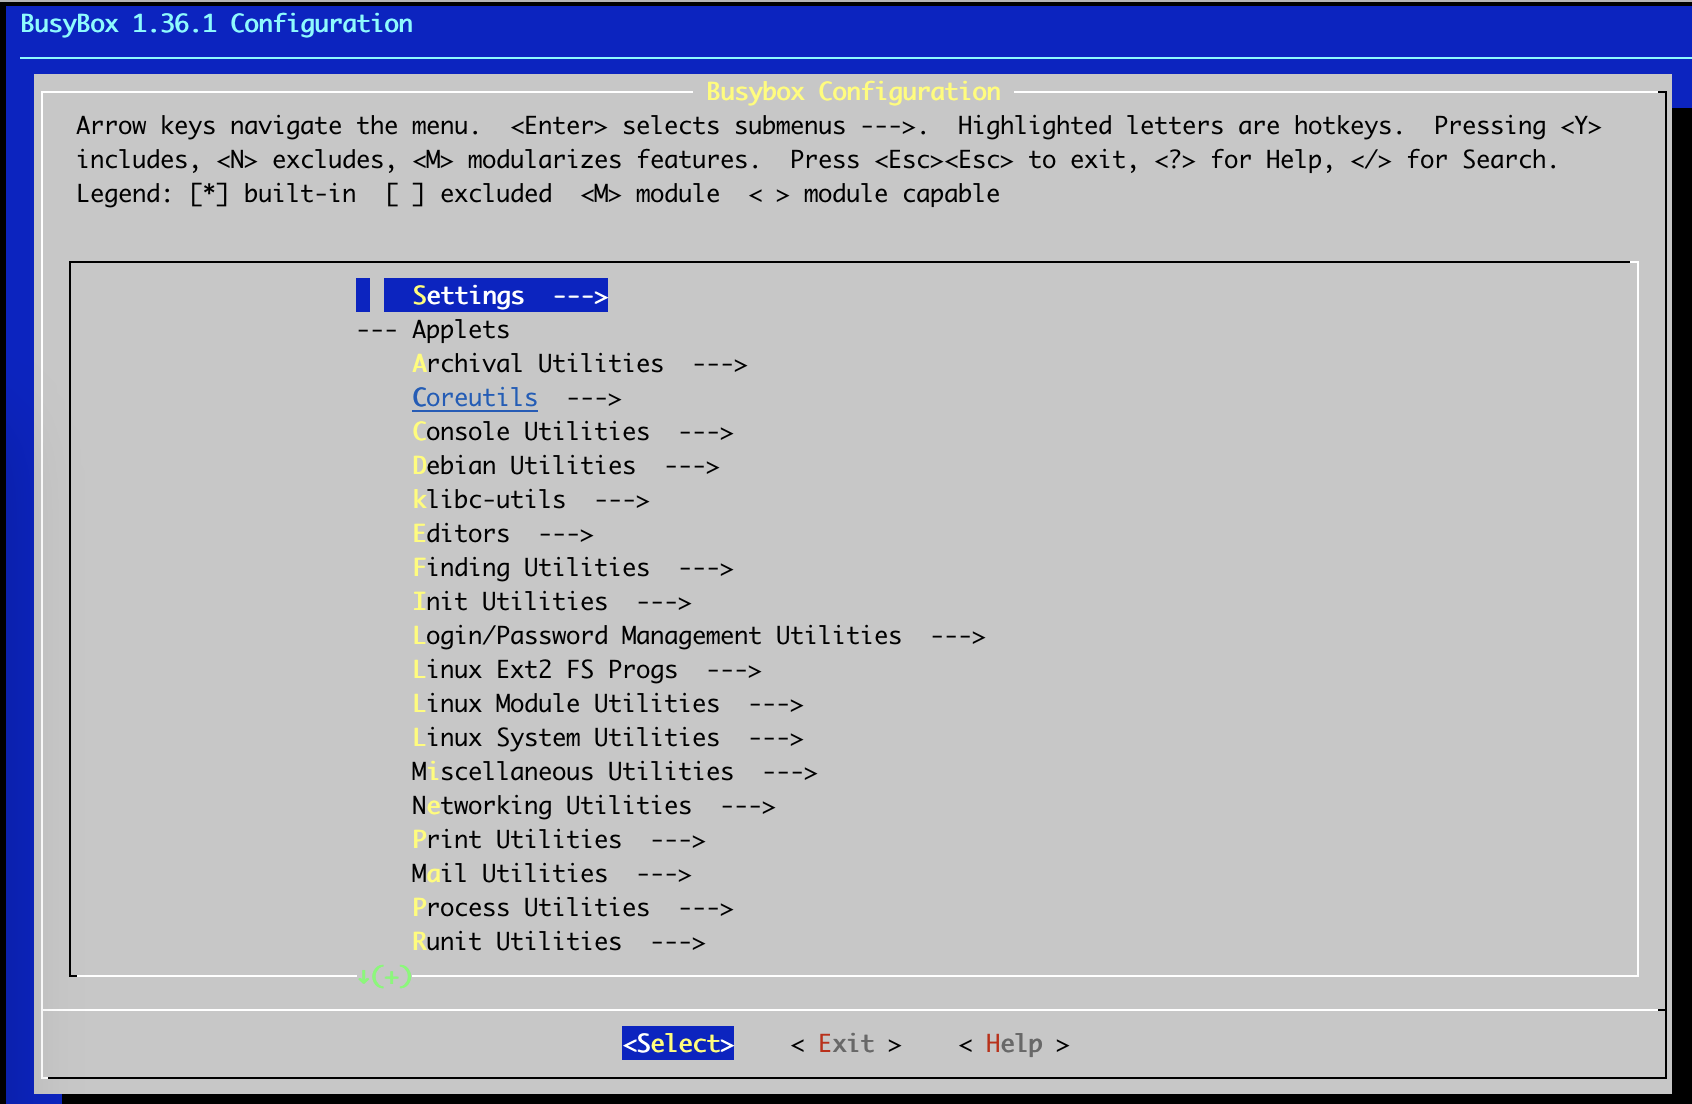Open Init Utilities submenu
Image resolution: width=1692 pixels, height=1104 pixels.
click(510, 602)
